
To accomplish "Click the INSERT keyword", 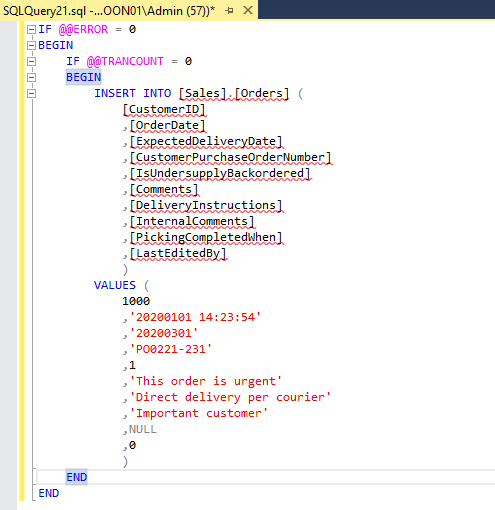I will click(x=115, y=93).
